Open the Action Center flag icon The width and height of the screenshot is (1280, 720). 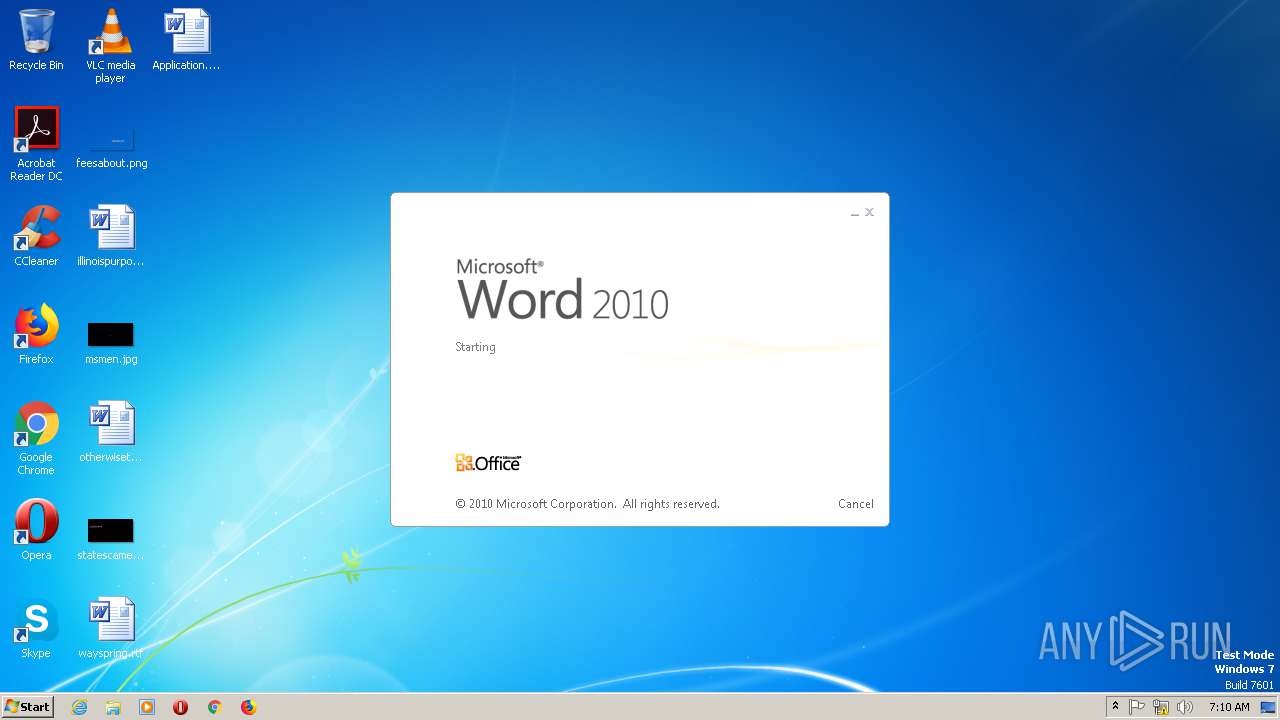pos(1137,707)
